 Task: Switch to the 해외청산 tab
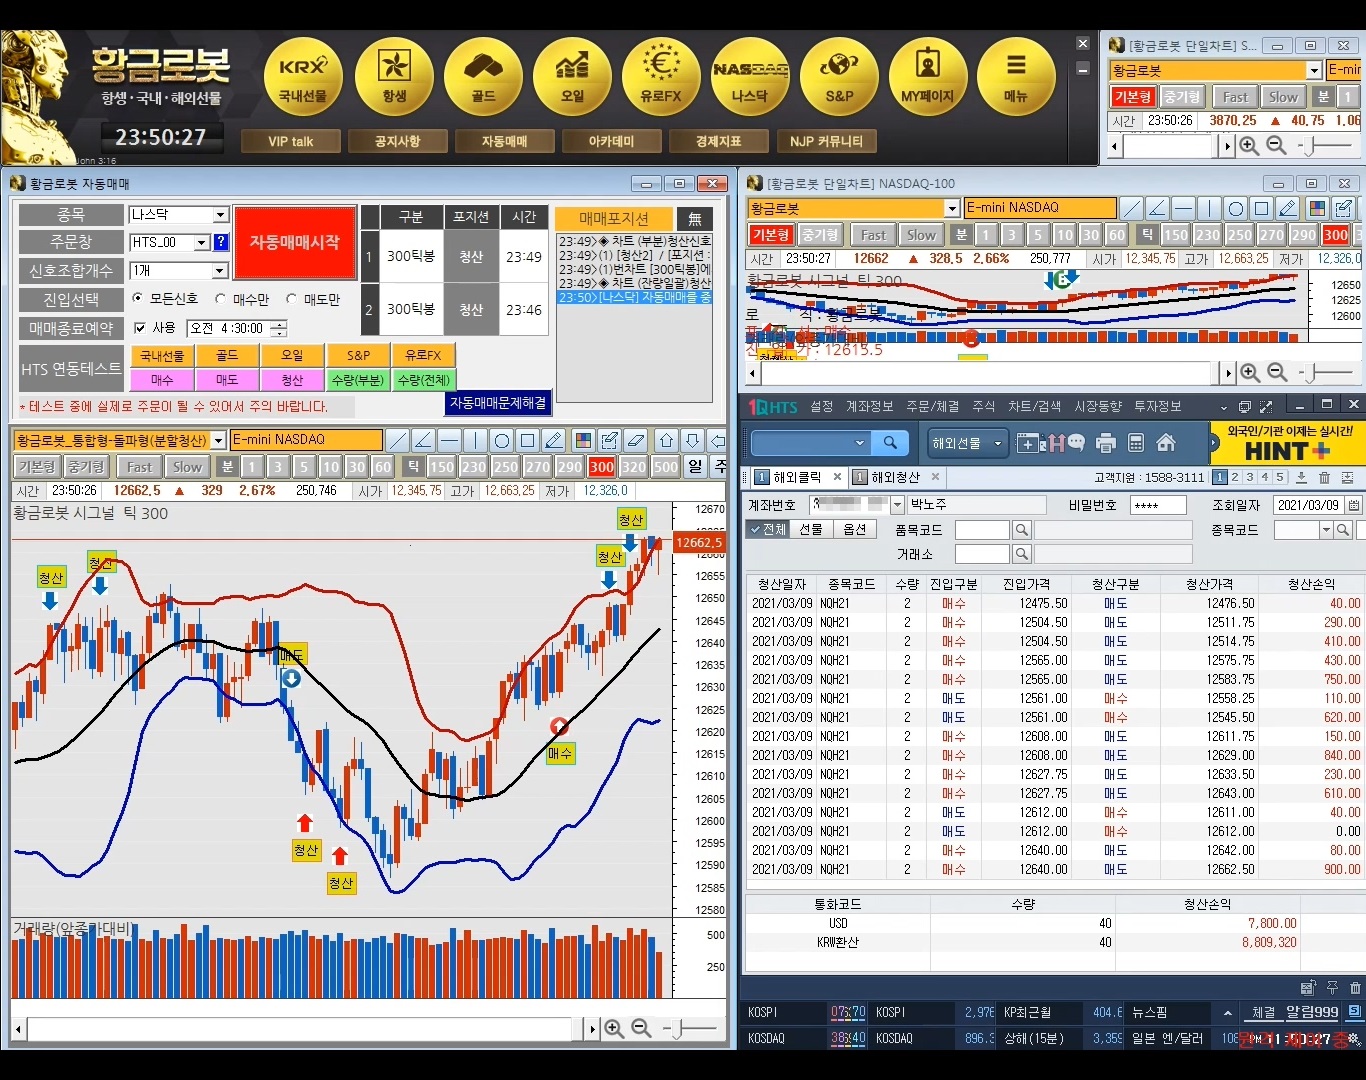tap(895, 477)
